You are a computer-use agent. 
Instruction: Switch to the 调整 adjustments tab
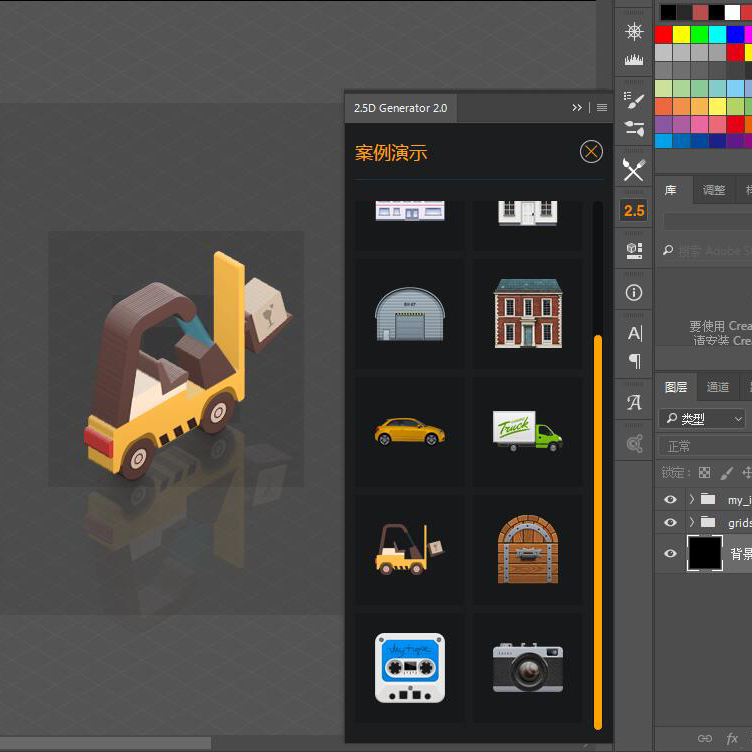click(x=714, y=190)
